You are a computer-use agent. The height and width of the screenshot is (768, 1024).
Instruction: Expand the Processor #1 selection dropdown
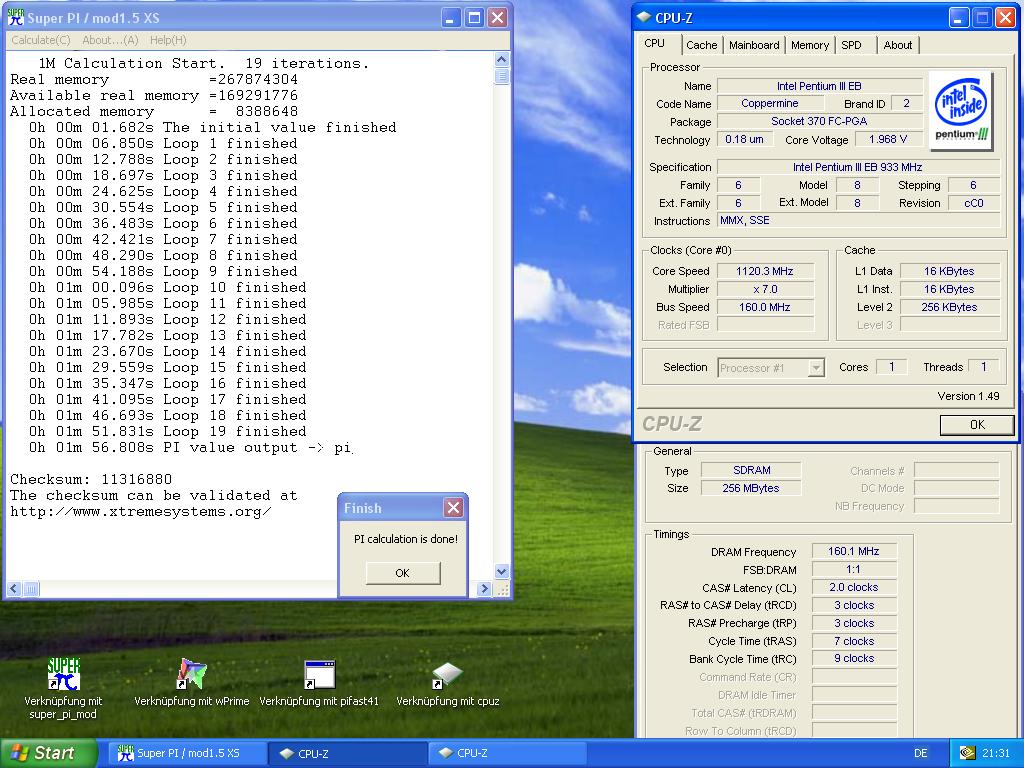[816, 368]
